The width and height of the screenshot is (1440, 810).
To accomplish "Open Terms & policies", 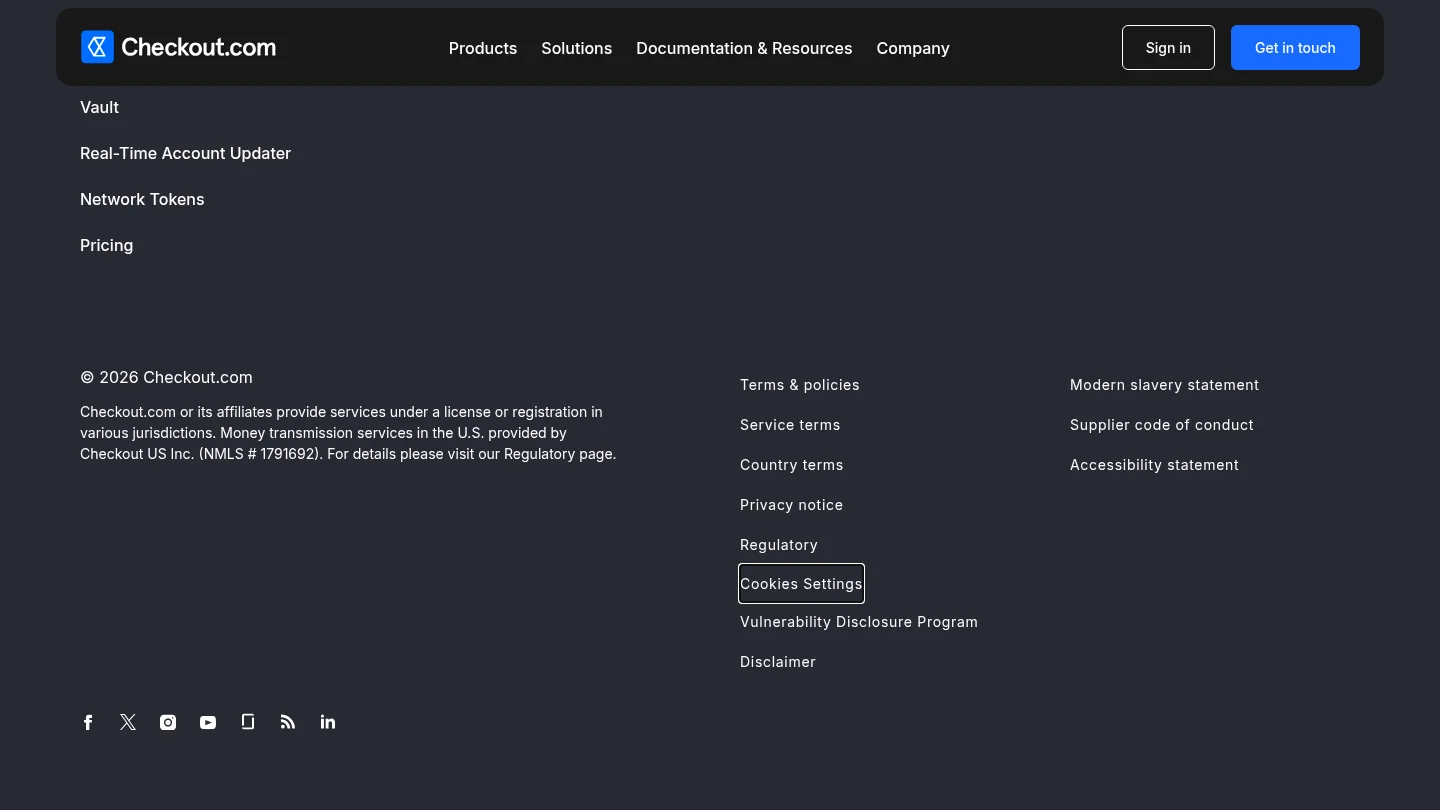I will pyautogui.click(x=800, y=385).
